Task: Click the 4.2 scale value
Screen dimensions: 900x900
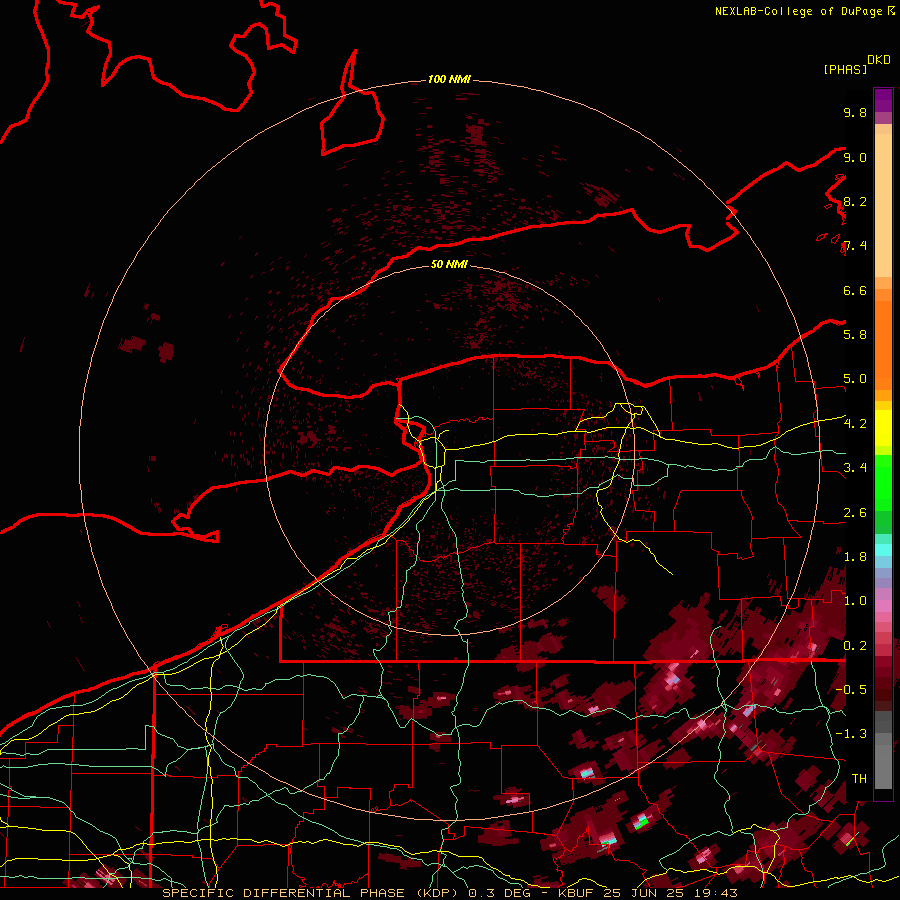Action: [x=855, y=424]
